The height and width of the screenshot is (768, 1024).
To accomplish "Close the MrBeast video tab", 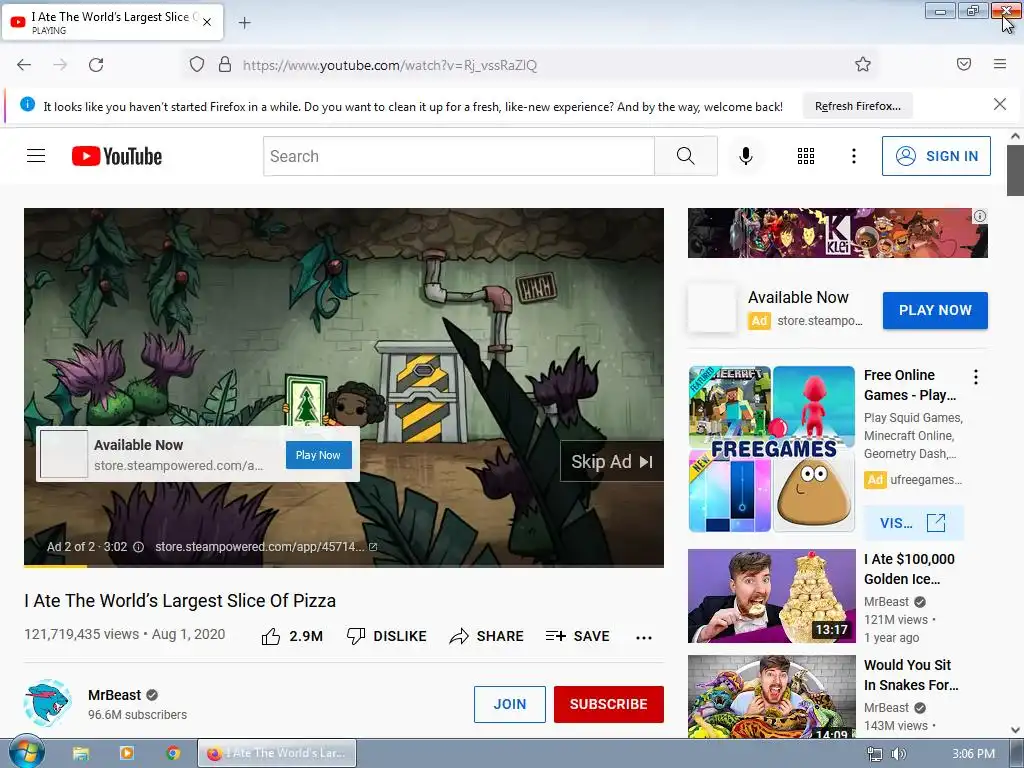I will pos(207,22).
